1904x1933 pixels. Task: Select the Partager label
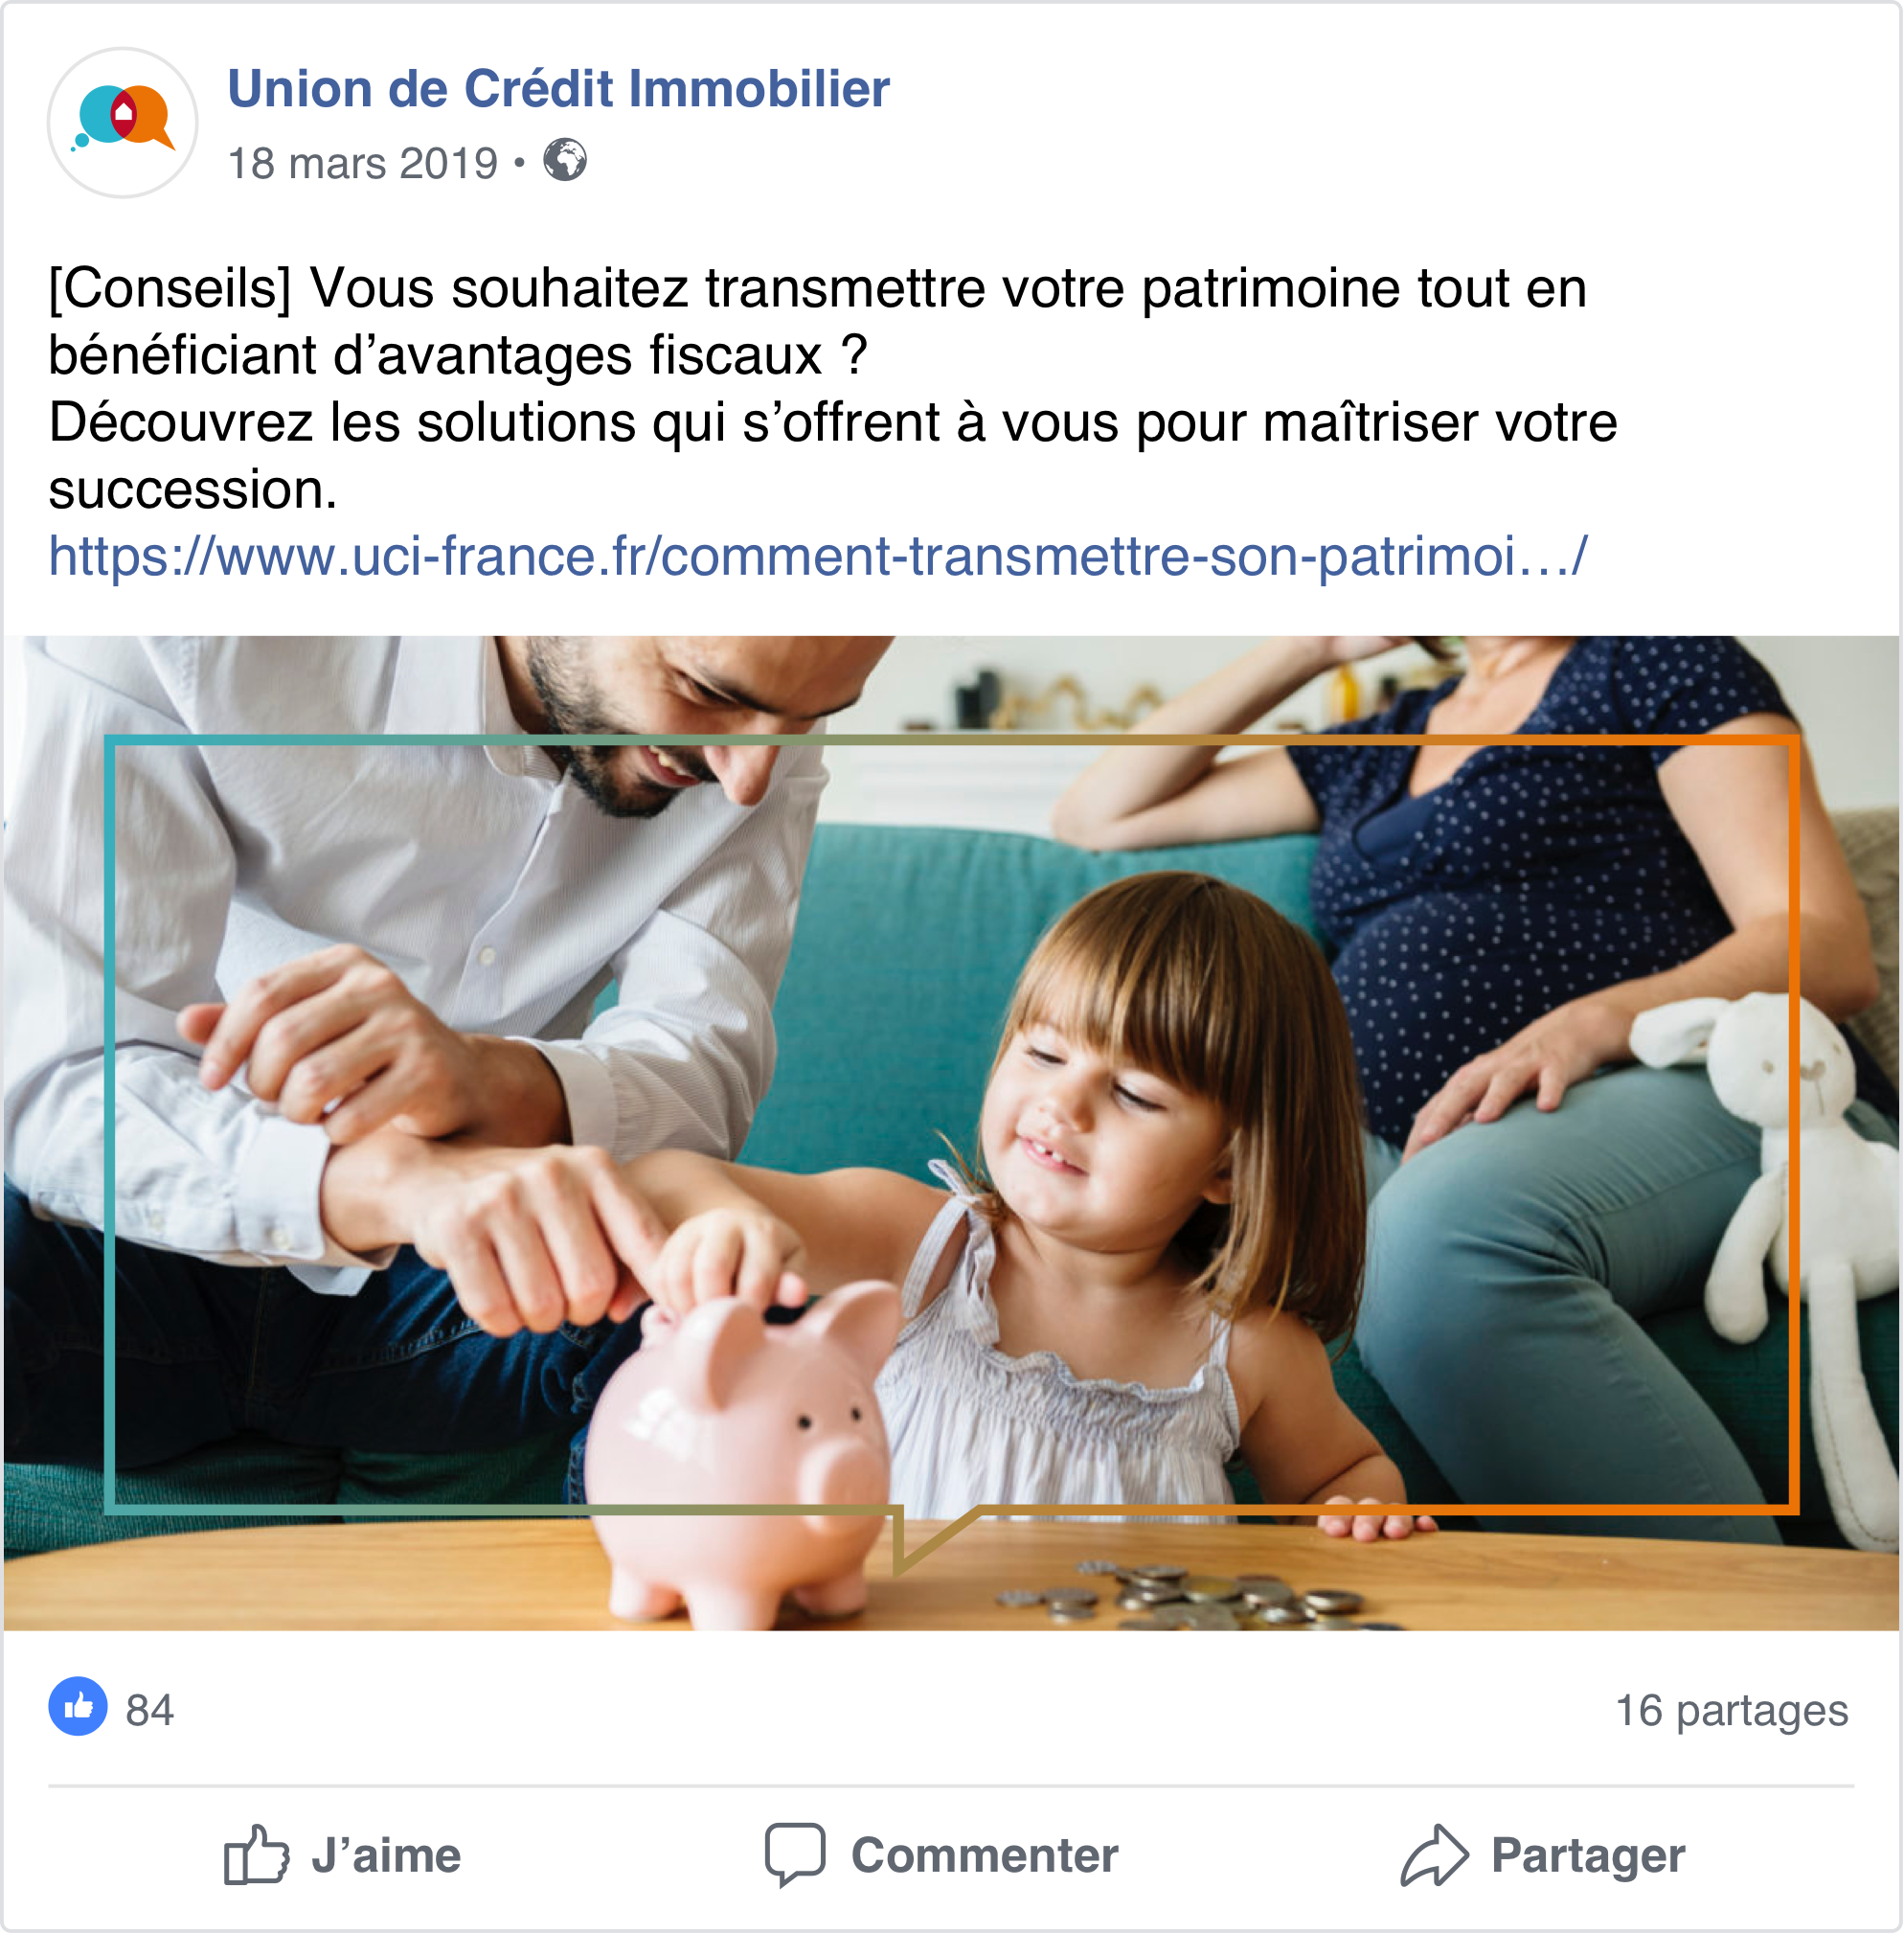pos(1588,1856)
